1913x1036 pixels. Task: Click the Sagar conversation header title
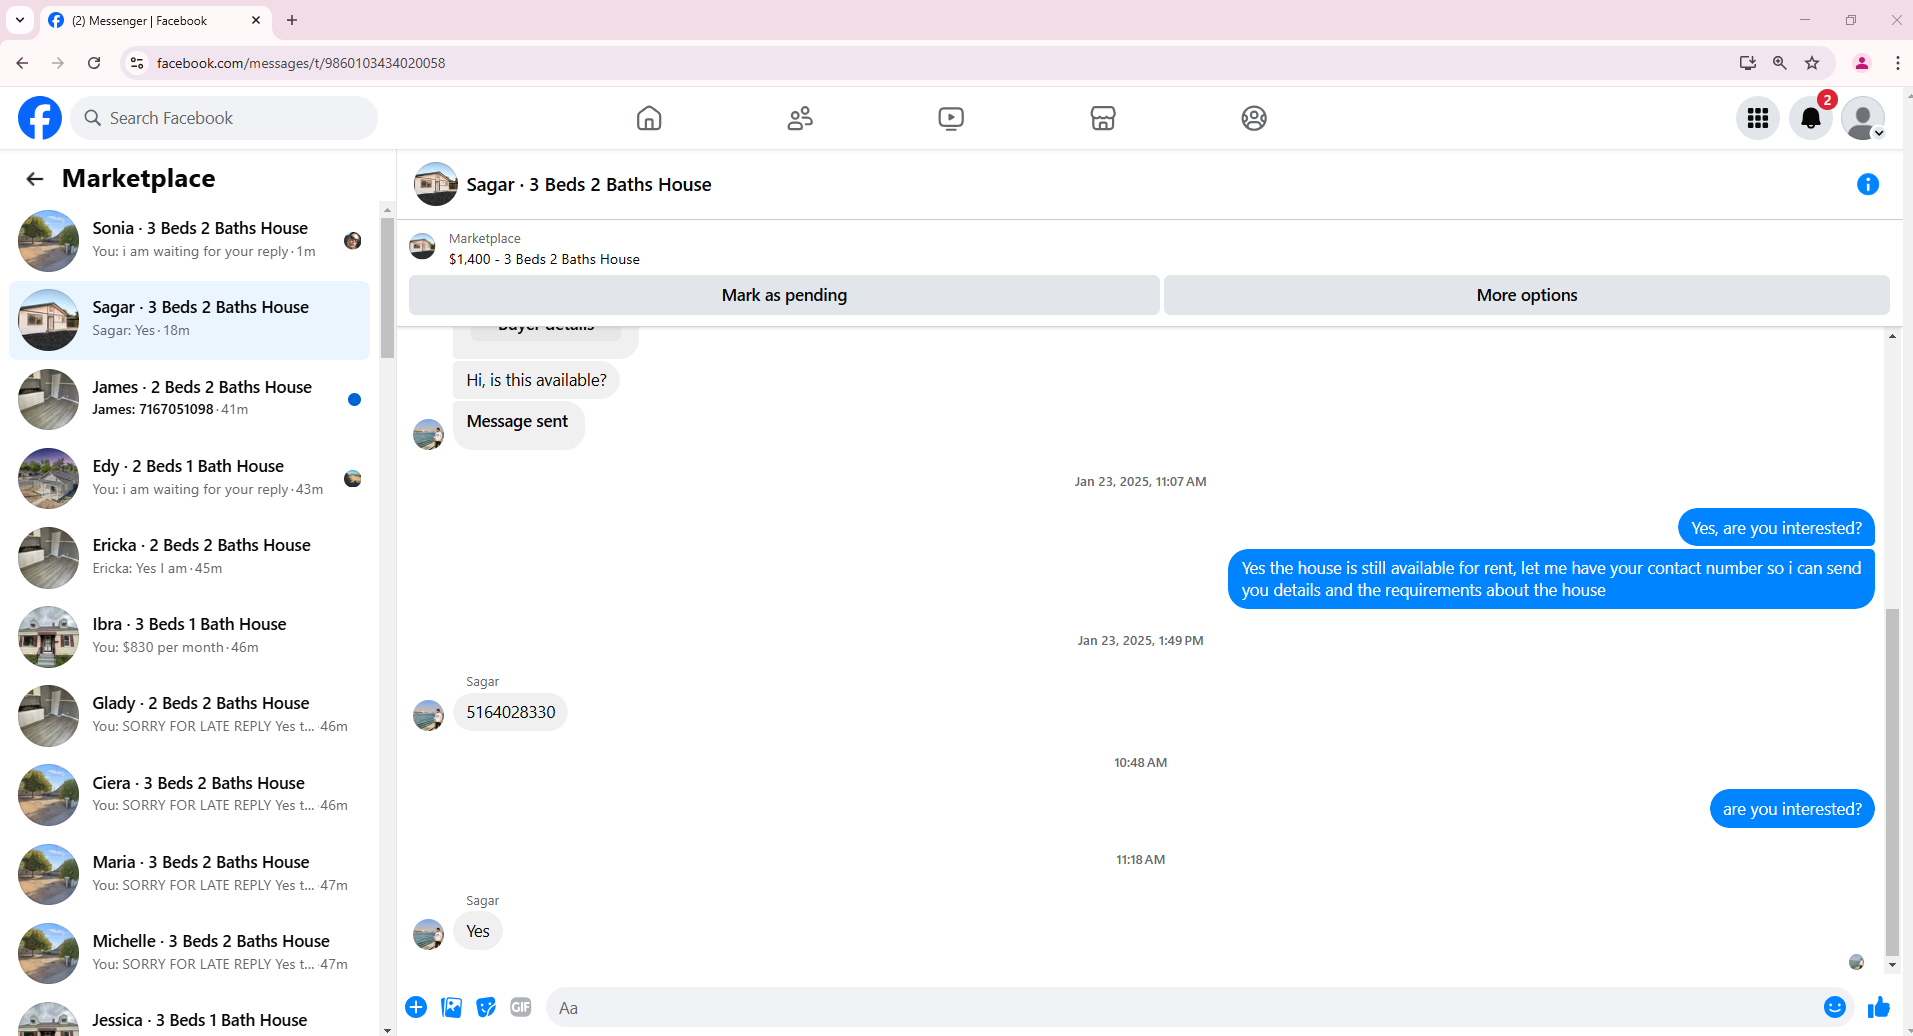coord(589,185)
